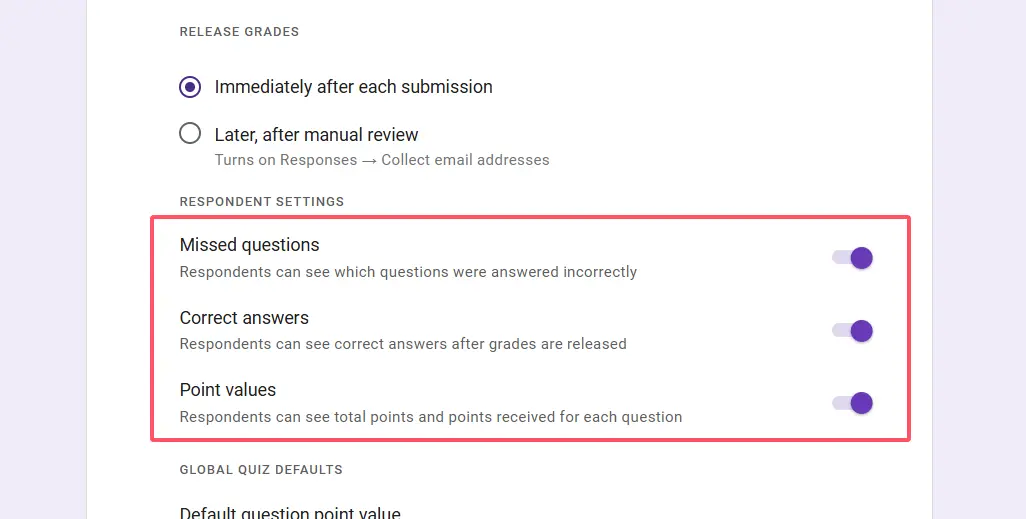Click the "Later, after manual review" label text
This screenshot has width=1026, height=519.
coord(316,134)
